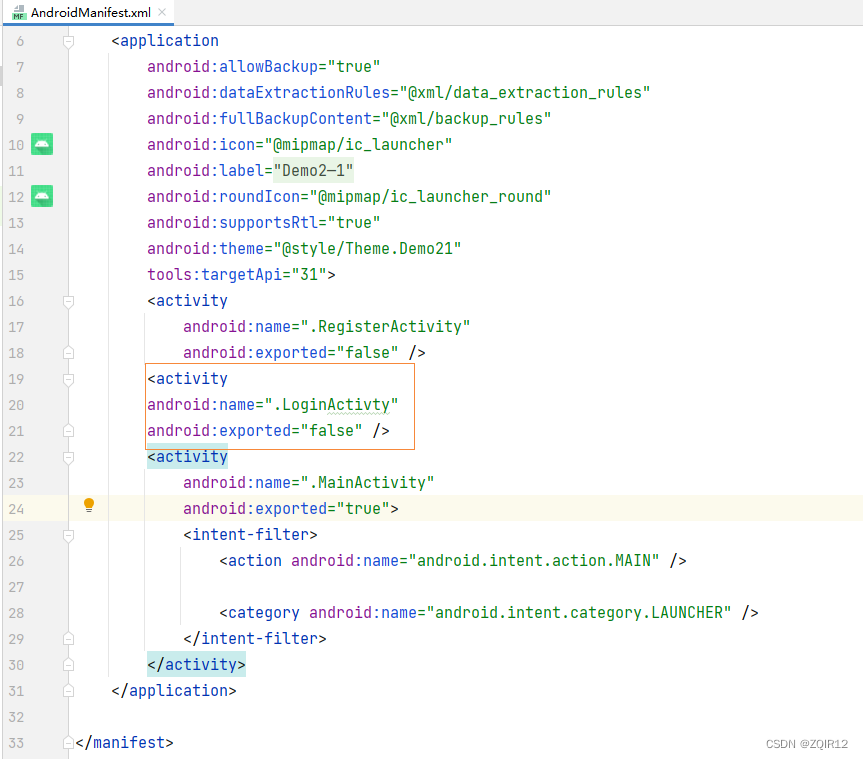Click the Android icon gutter marker on line 10
Image resolution: width=863 pixels, height=759 pixels.
coord(42,144)
